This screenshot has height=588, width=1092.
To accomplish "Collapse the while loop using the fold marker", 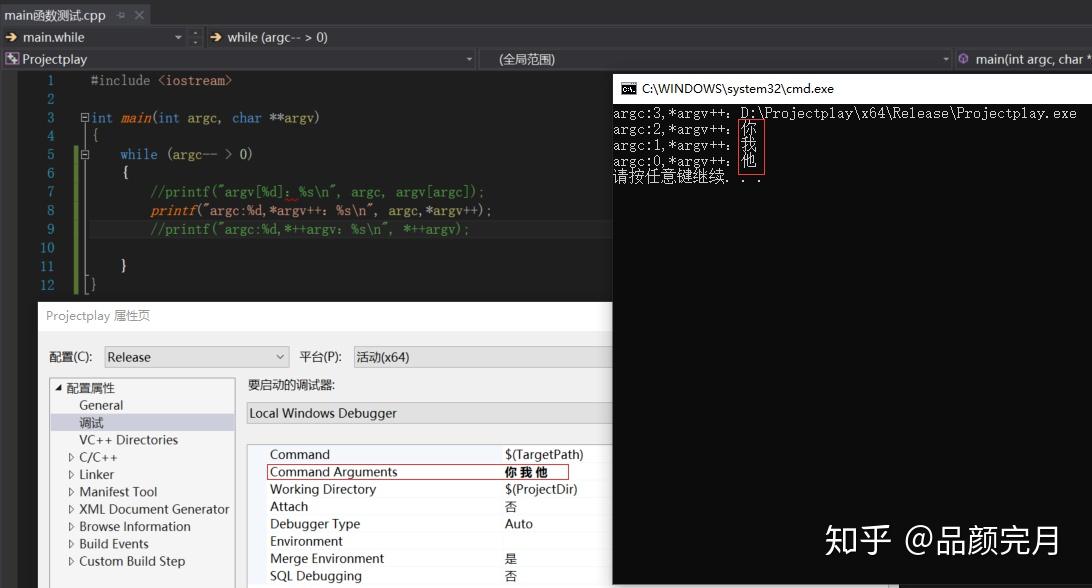I will (x=83, y=154).
